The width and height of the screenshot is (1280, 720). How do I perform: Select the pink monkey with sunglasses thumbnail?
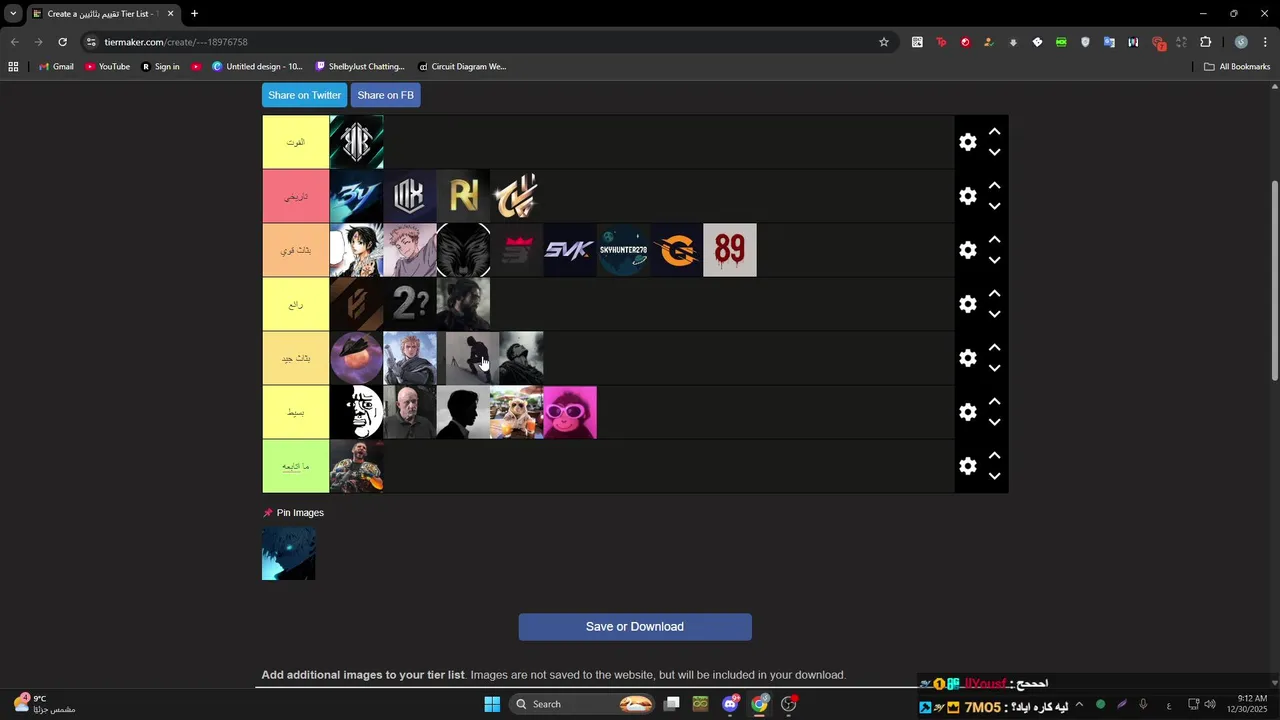(x=570, y=412)
